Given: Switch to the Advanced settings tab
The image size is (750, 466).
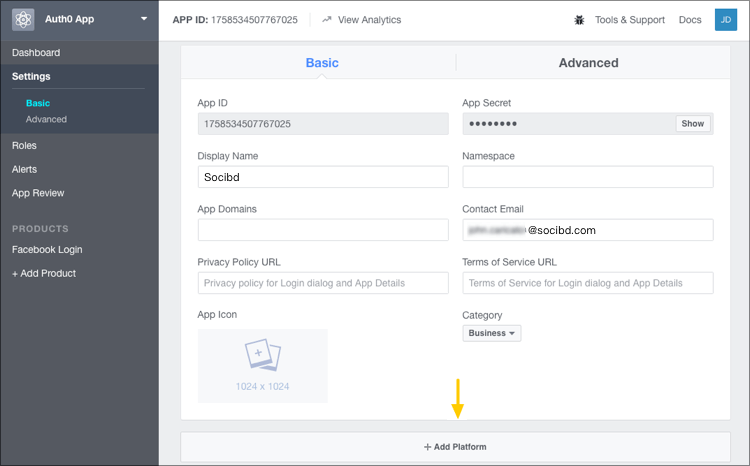Looking at the screenshot, I should pyautogui.click(x=588, y=63).
